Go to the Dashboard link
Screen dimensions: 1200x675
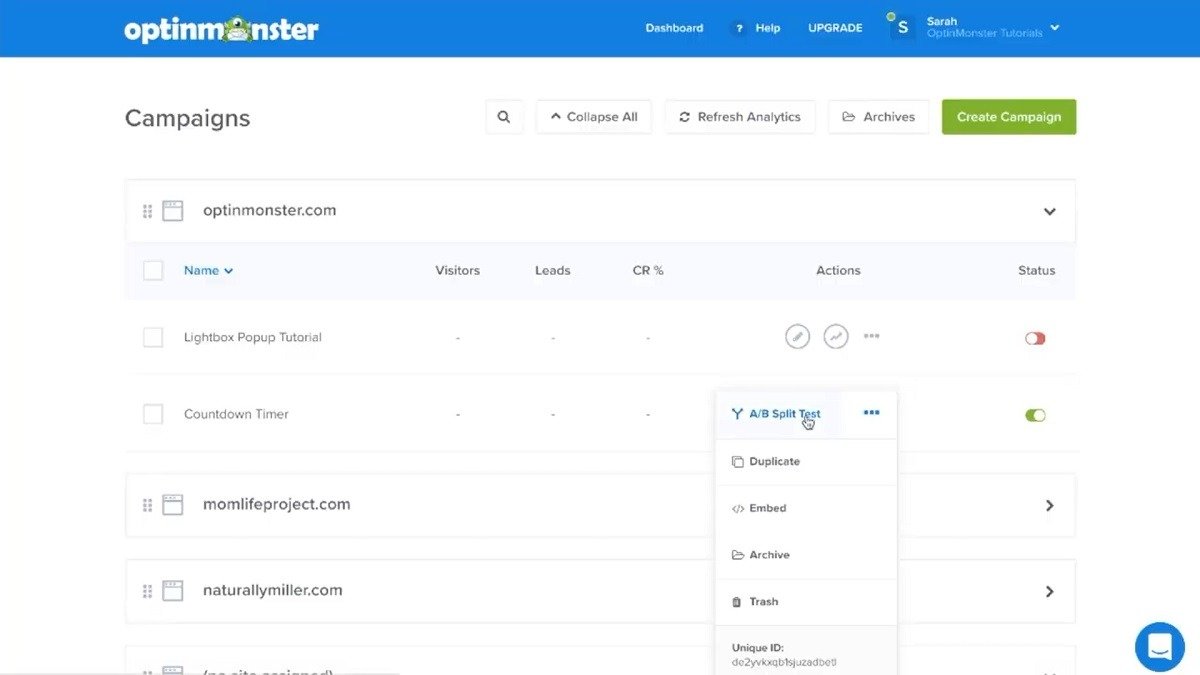tap(674, 28)
